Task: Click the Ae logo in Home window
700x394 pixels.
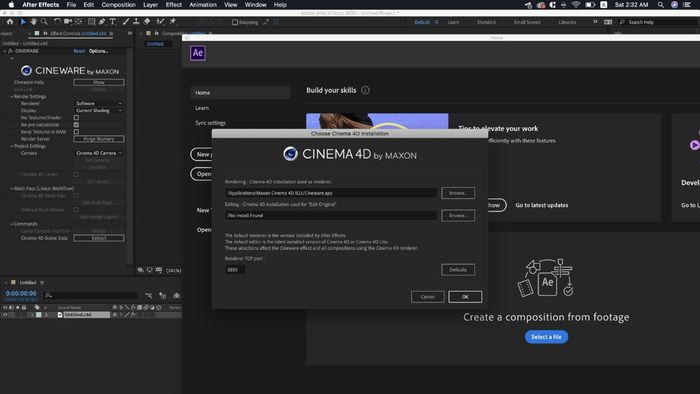Action: pyautogui.click(x=198, y=53)
